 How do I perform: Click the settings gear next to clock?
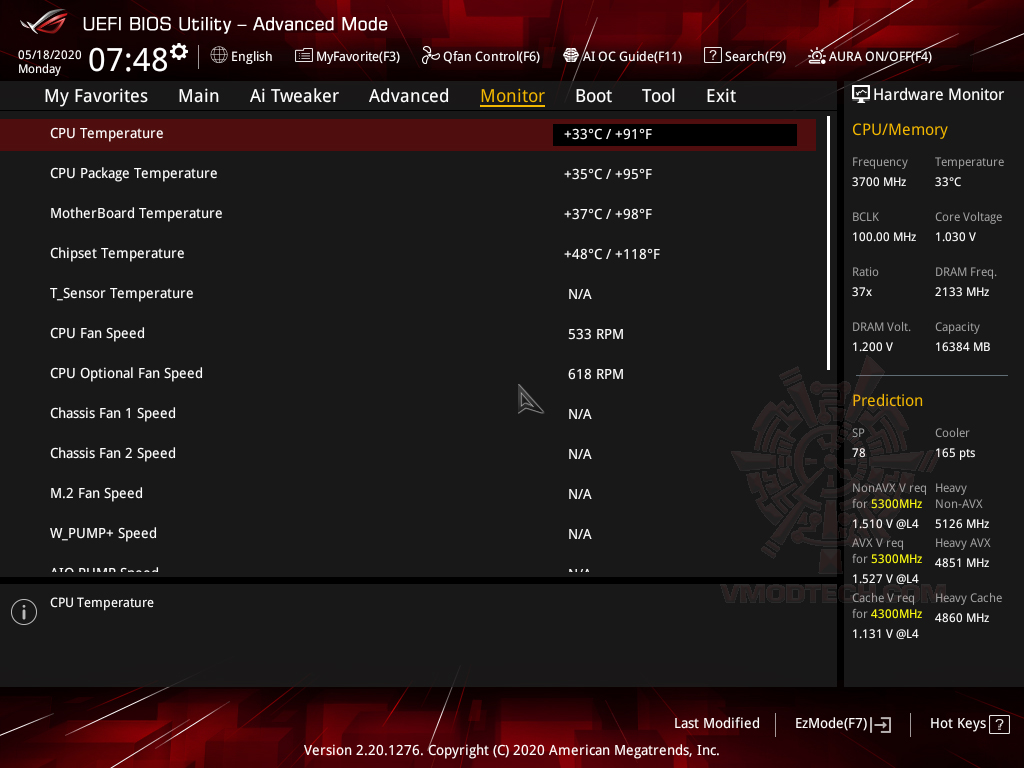[179, 51]
